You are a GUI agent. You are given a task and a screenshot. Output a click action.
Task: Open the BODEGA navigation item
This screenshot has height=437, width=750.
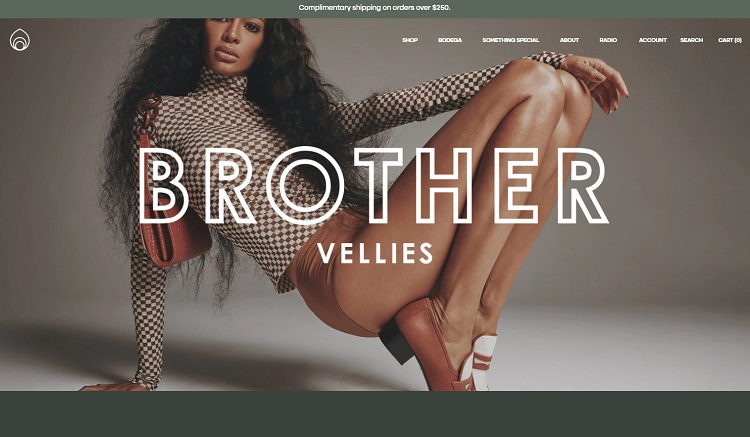pyautogui.click(x=450, y=40)
